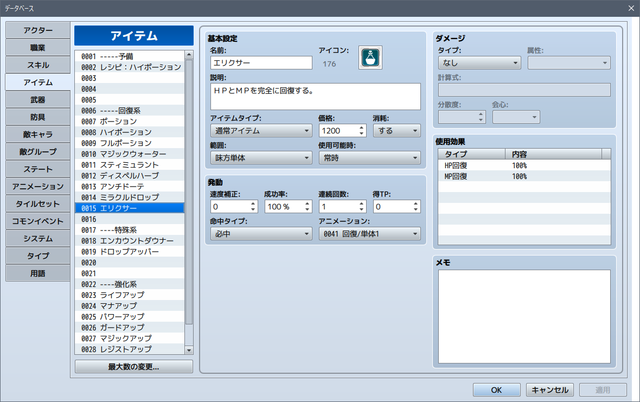
Task: Select item 0018 エンカウントダウナー
Action: [x=130, y=241]
